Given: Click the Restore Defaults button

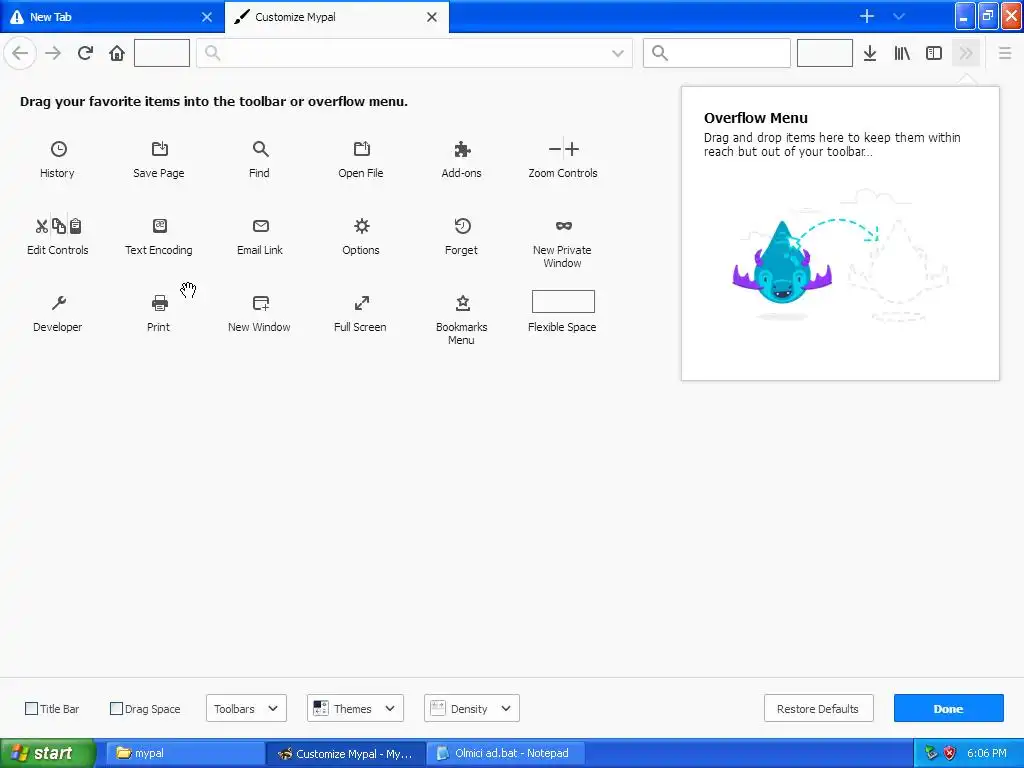Looking at the screenshot, I should 818,709.
